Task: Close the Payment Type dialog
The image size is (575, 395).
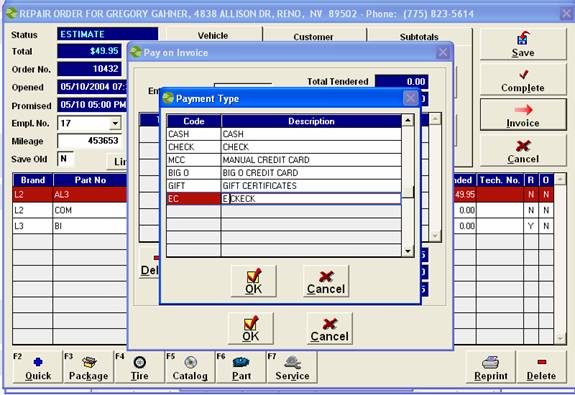Action: coord(410,98)
